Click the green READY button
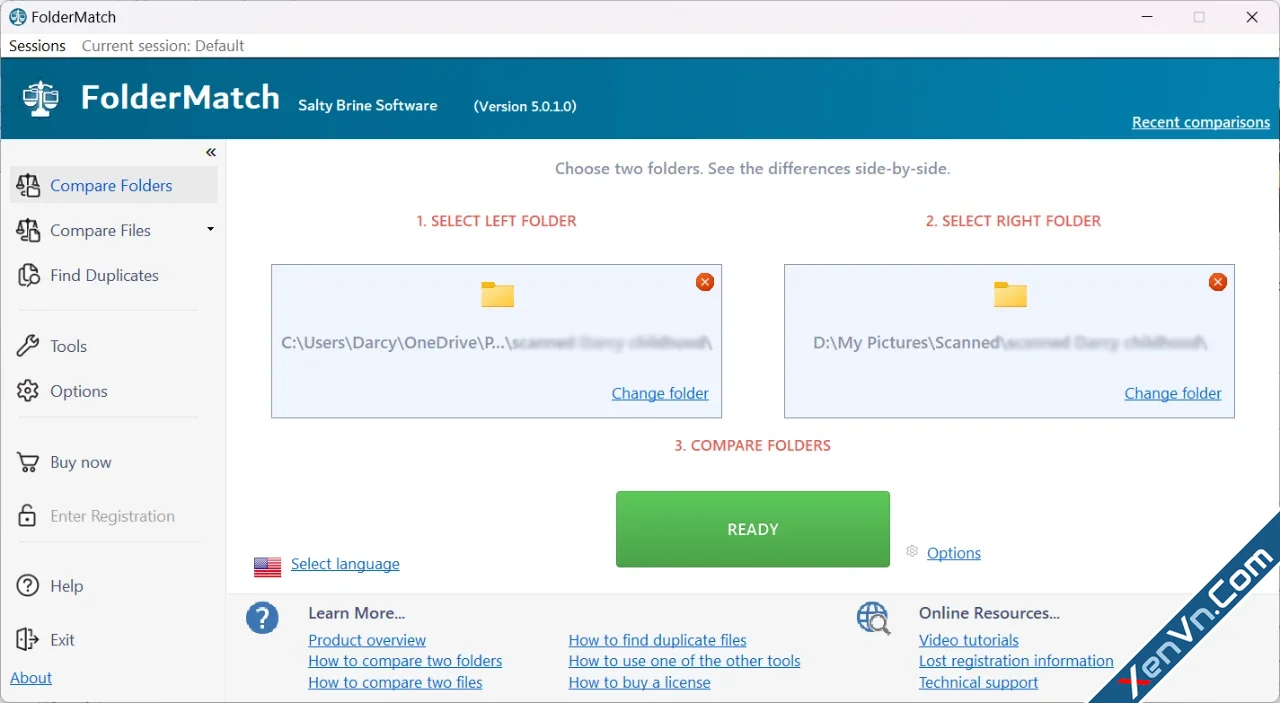The height and width of the screenshot is (703, 1280). point(753,529)
